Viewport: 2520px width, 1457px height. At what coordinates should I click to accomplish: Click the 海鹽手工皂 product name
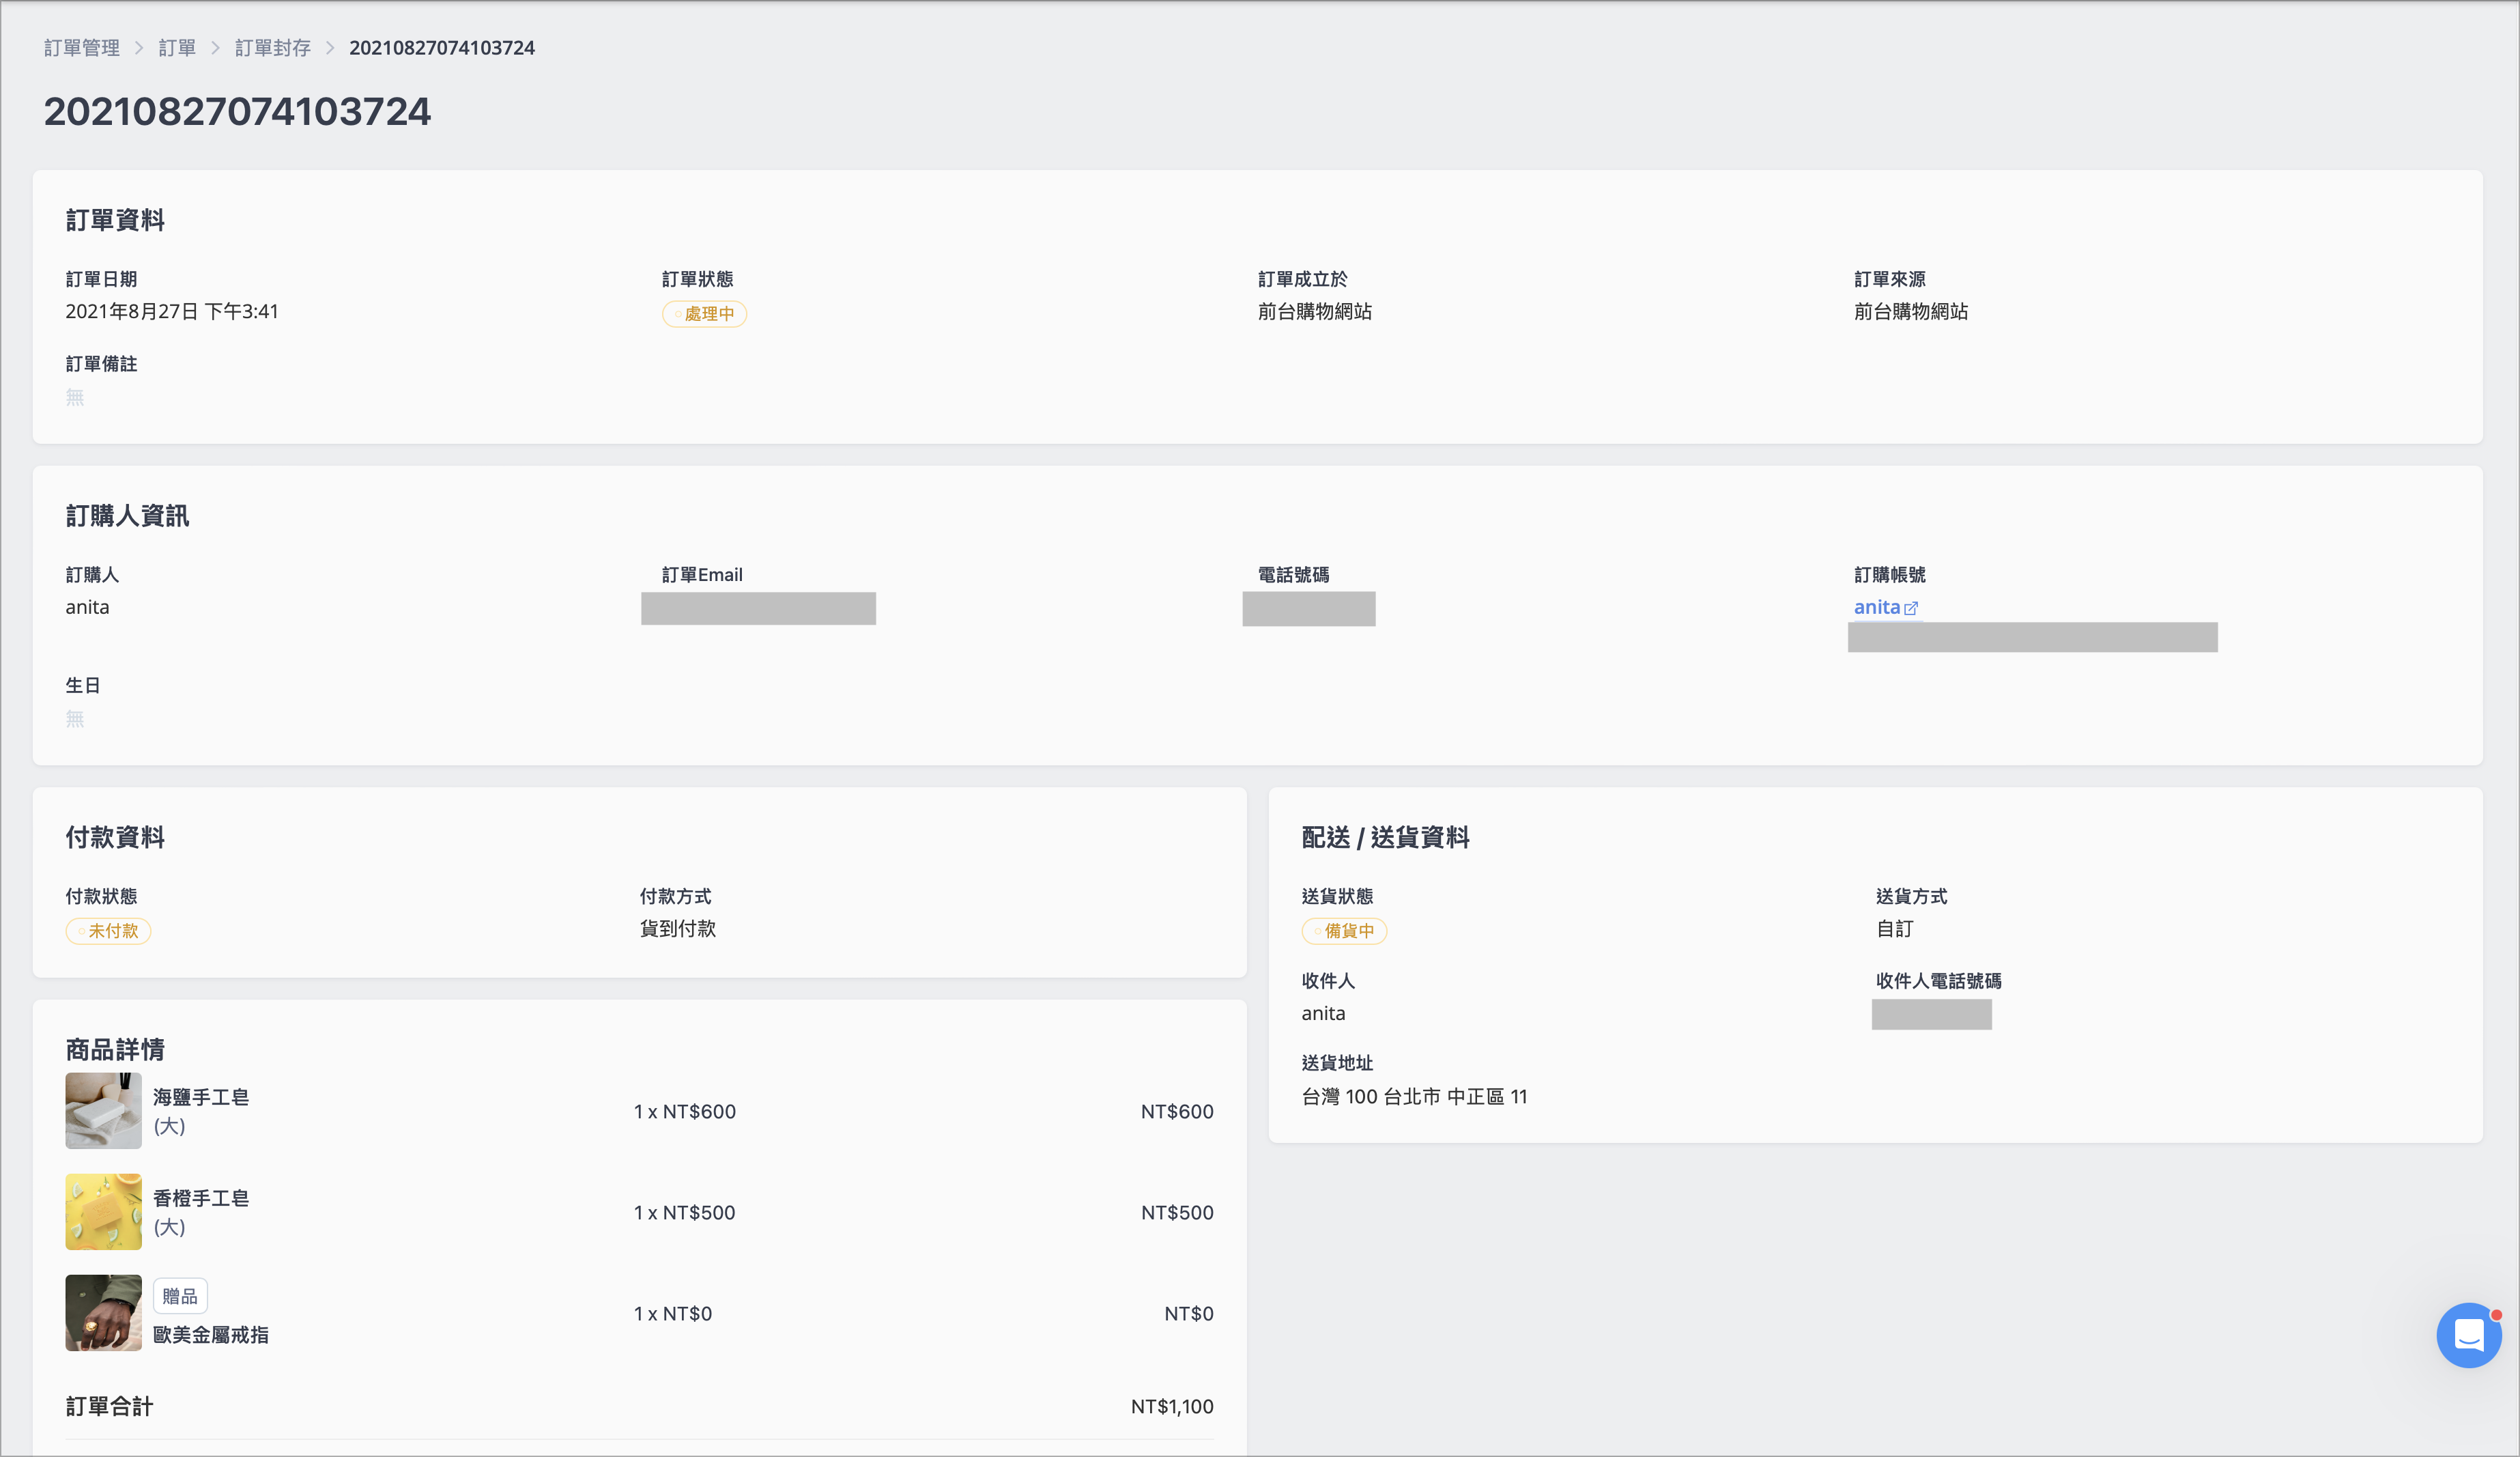[201, 1097]
